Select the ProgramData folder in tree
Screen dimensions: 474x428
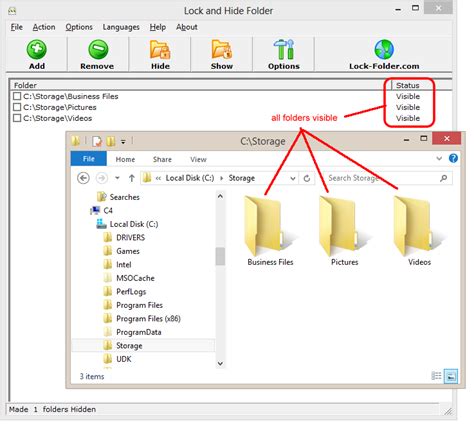tap(139, 332)
